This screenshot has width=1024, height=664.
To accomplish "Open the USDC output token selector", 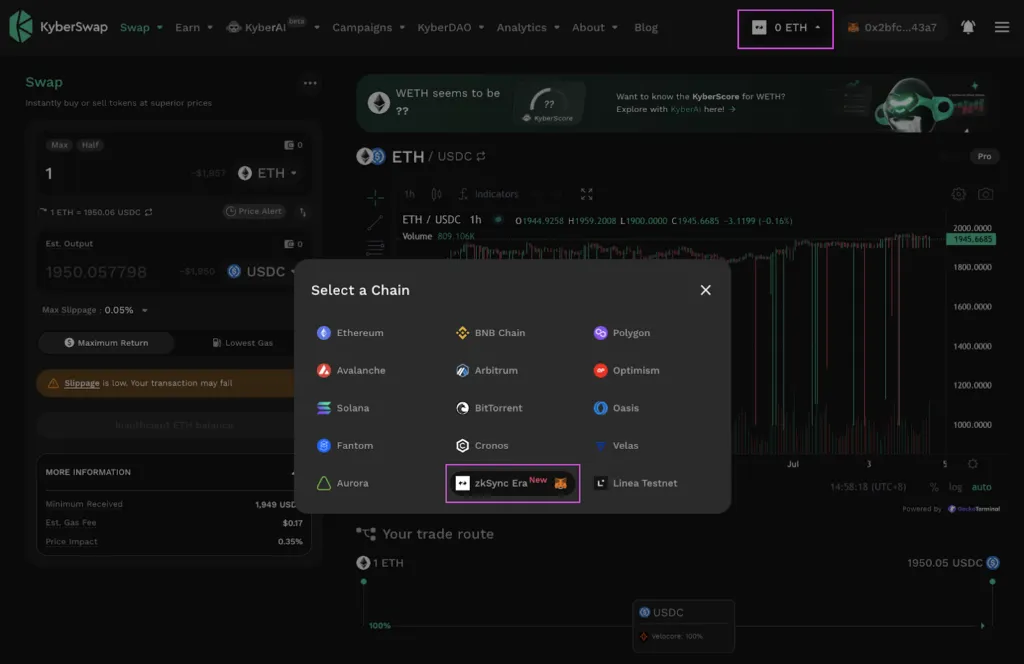I will pos(261,272).
